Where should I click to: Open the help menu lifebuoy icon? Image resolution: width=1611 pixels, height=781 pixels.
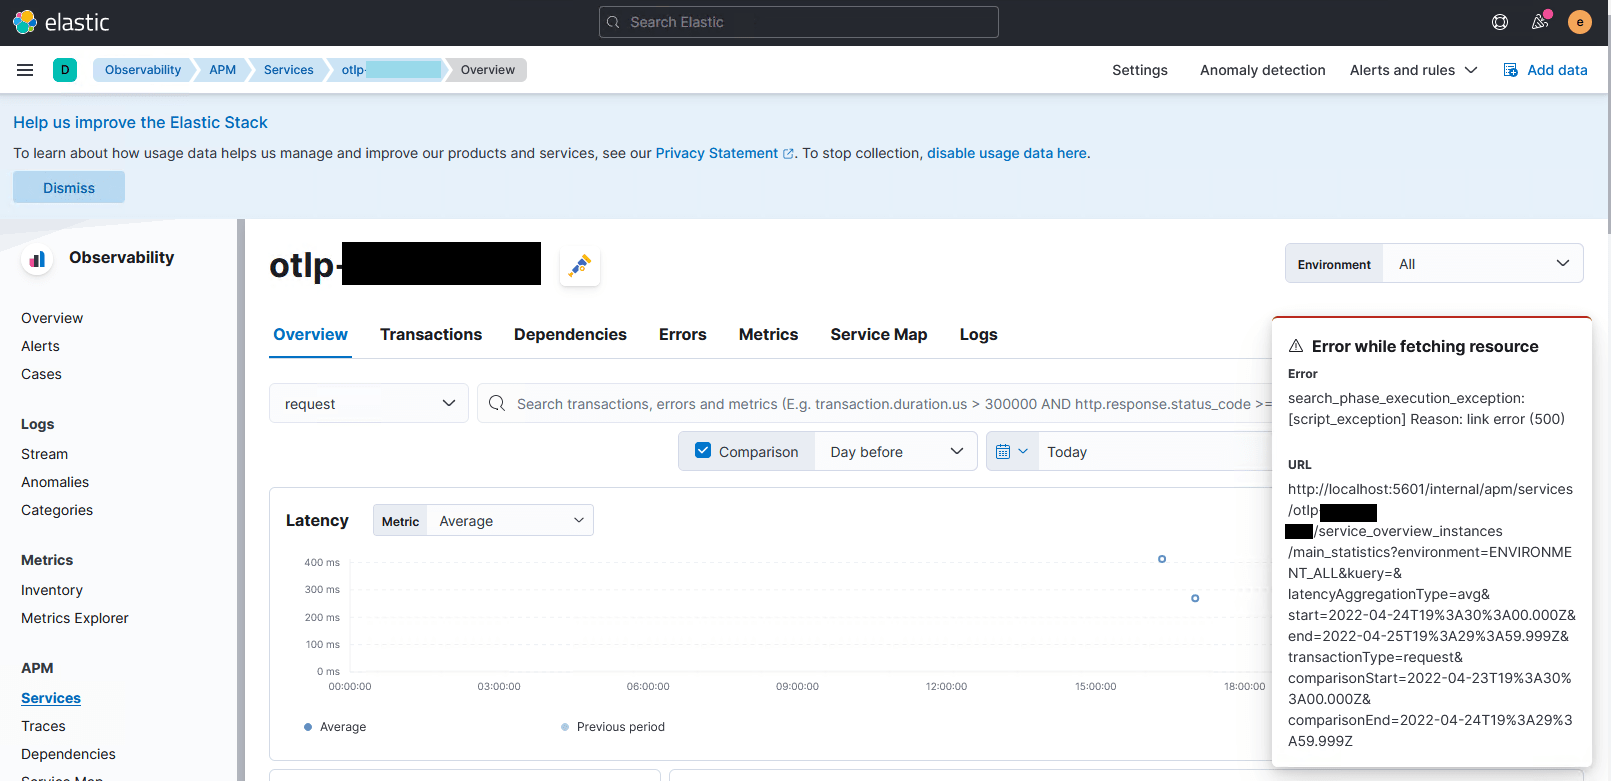pos(1500,22)
